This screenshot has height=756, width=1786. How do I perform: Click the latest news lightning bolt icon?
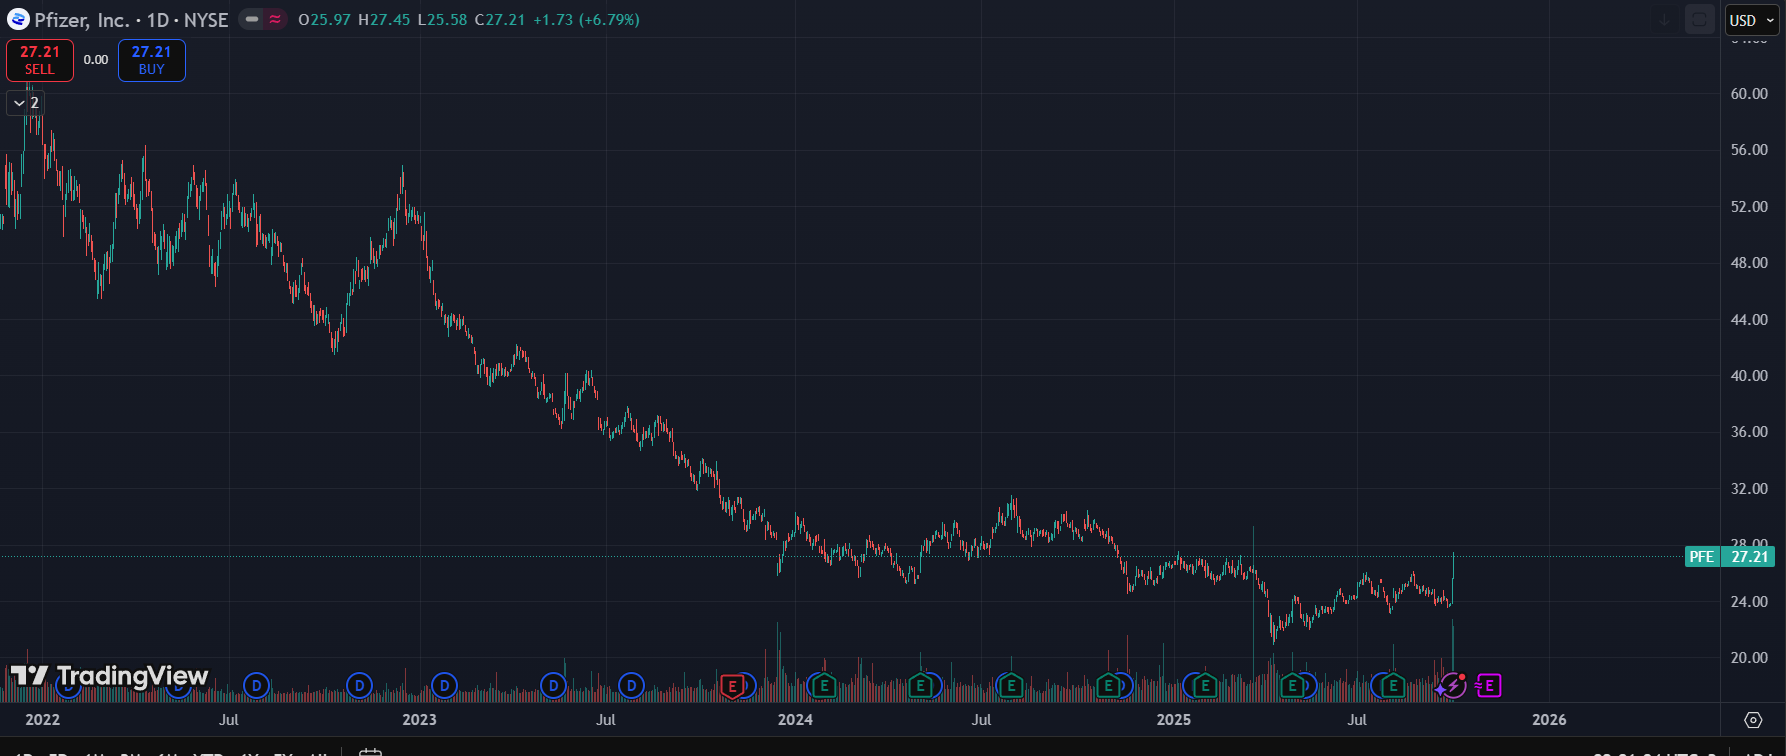pos(1453,686)
